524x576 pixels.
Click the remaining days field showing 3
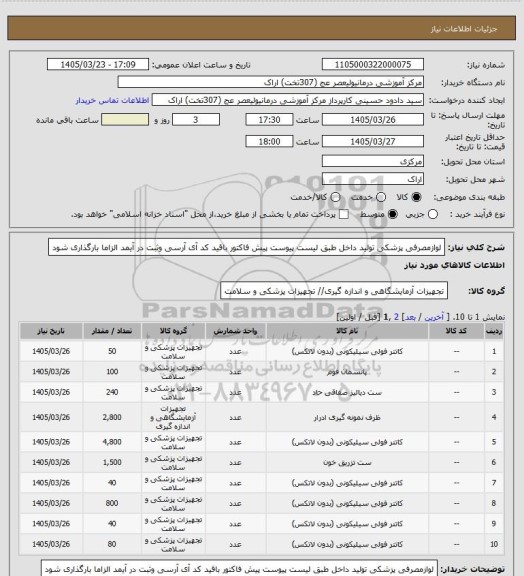tap(196, 120)
